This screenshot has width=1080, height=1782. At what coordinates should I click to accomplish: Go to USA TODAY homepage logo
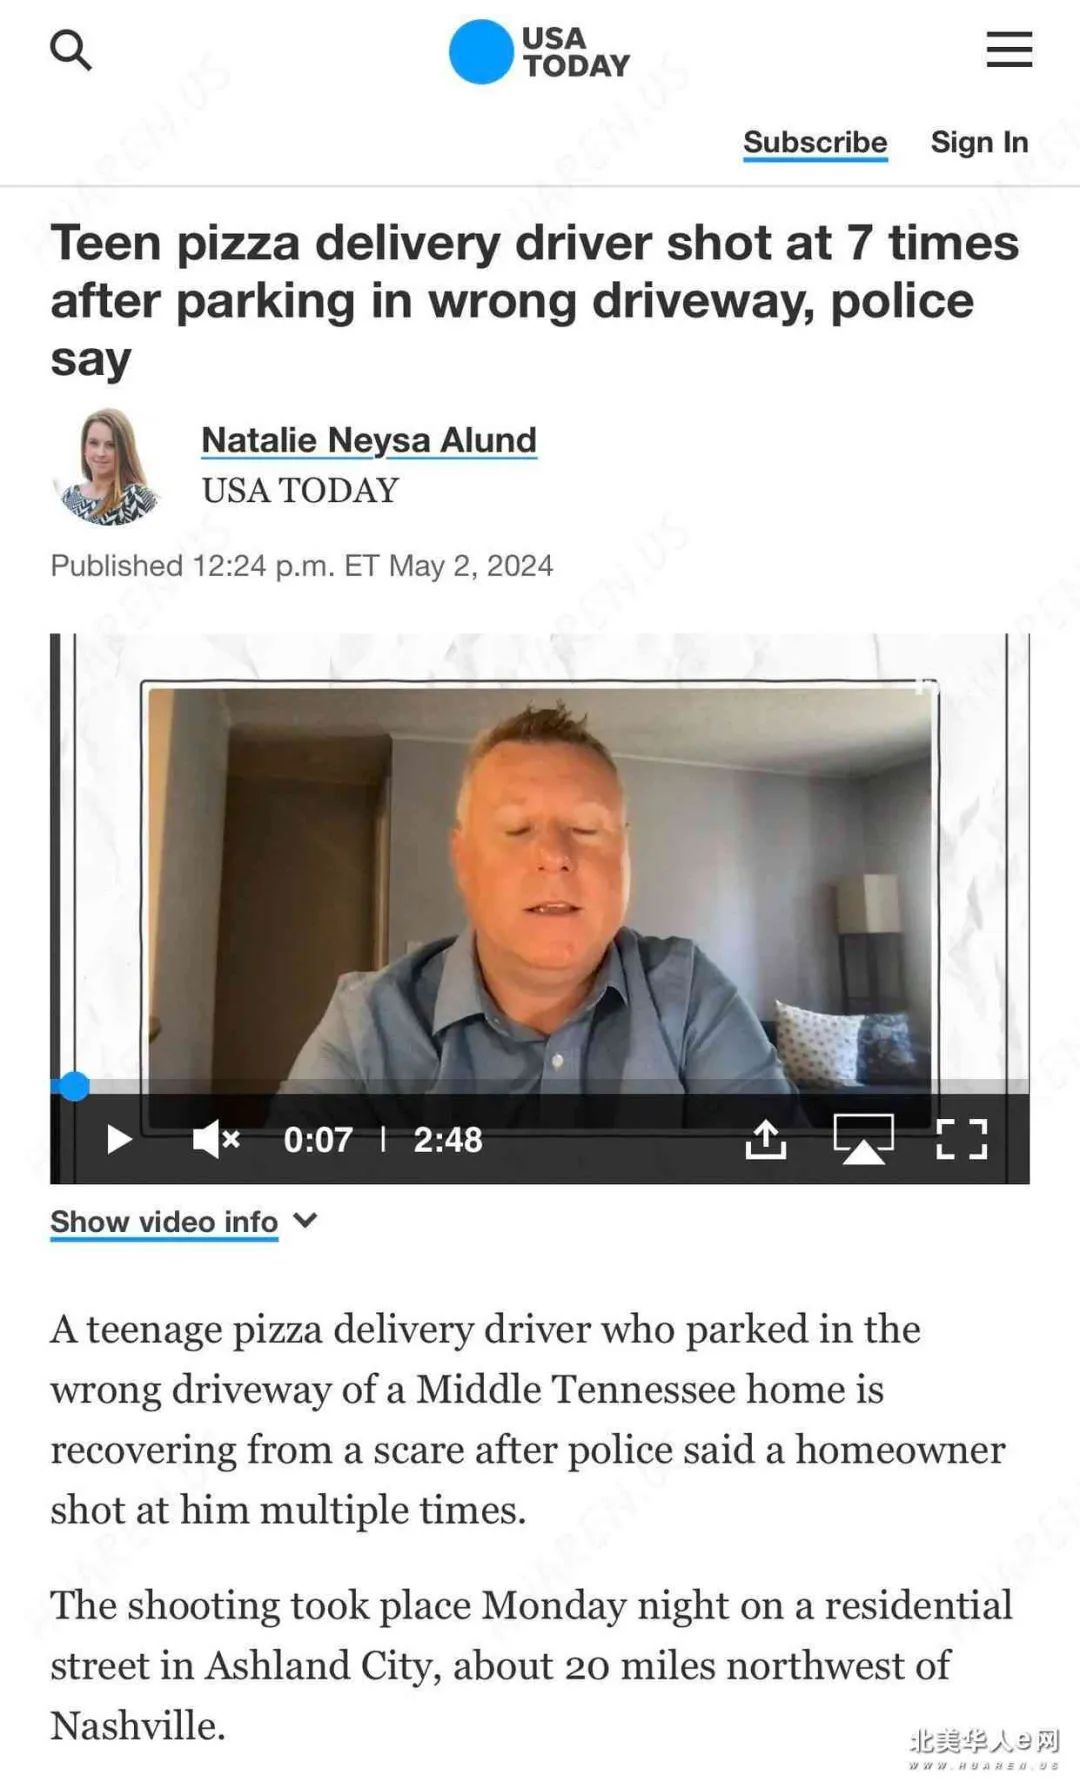pos(540,51)
